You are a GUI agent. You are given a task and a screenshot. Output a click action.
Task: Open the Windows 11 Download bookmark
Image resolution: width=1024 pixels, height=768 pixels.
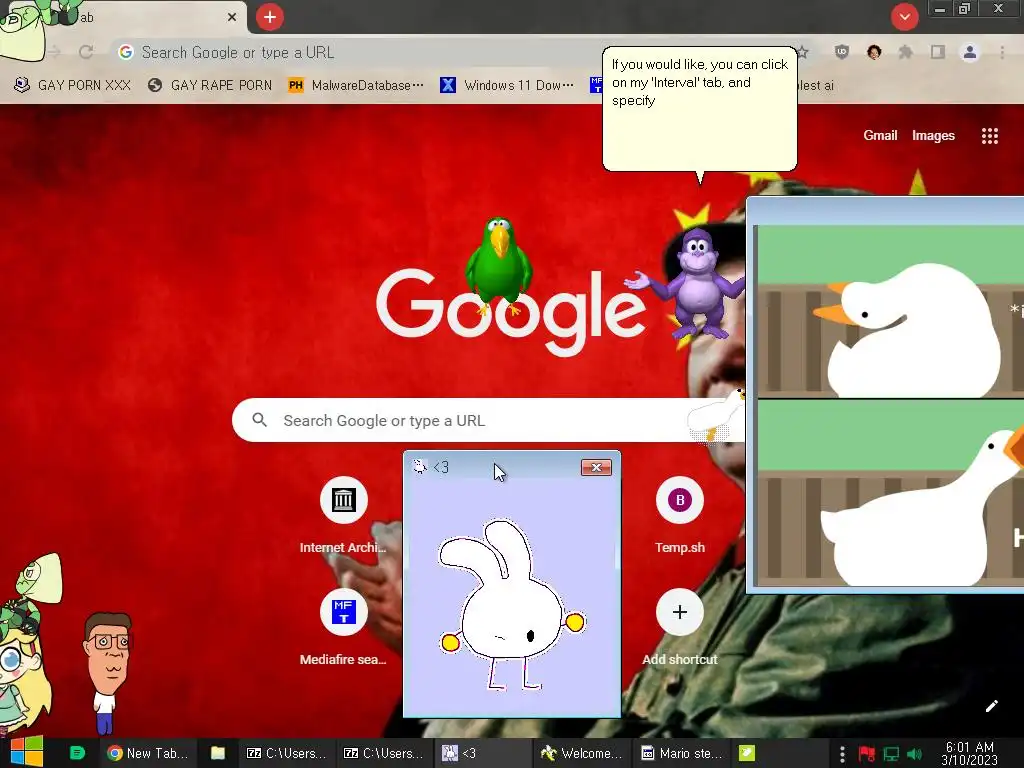coord(507,85)
